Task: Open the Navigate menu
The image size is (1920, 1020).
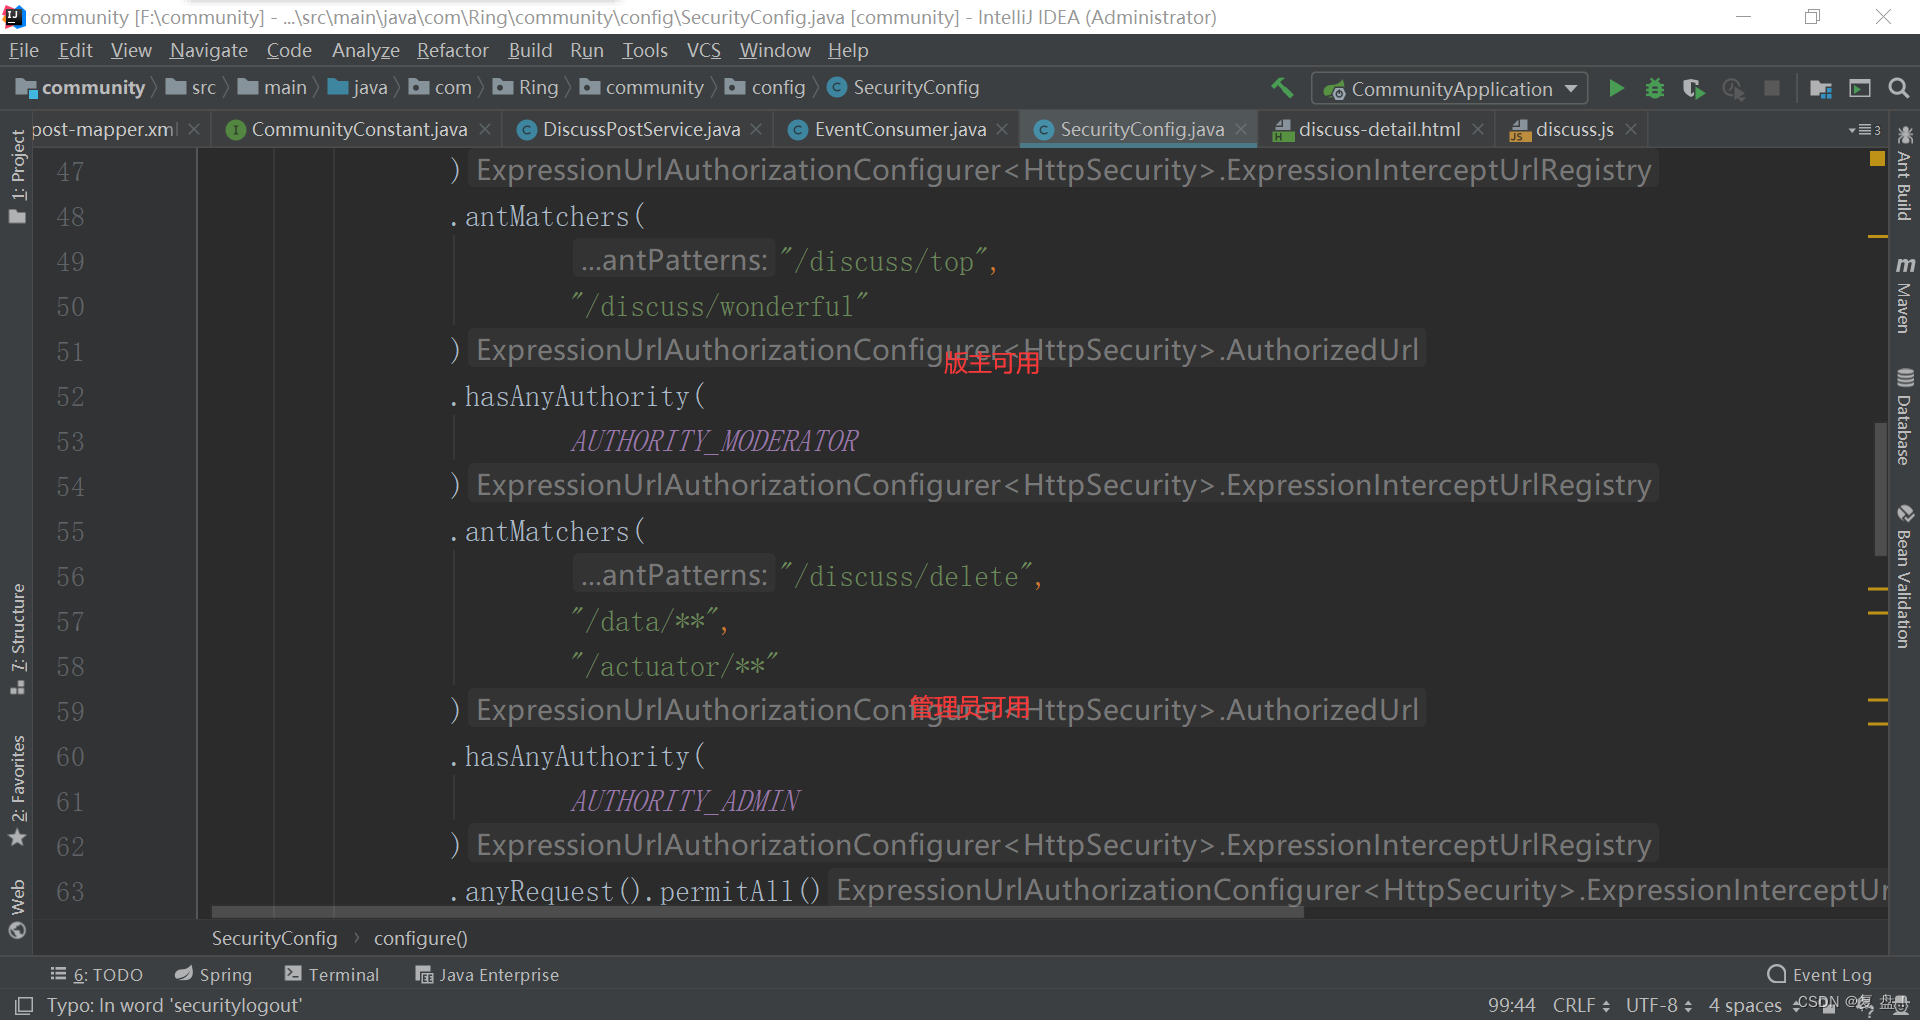Action: 208,50
